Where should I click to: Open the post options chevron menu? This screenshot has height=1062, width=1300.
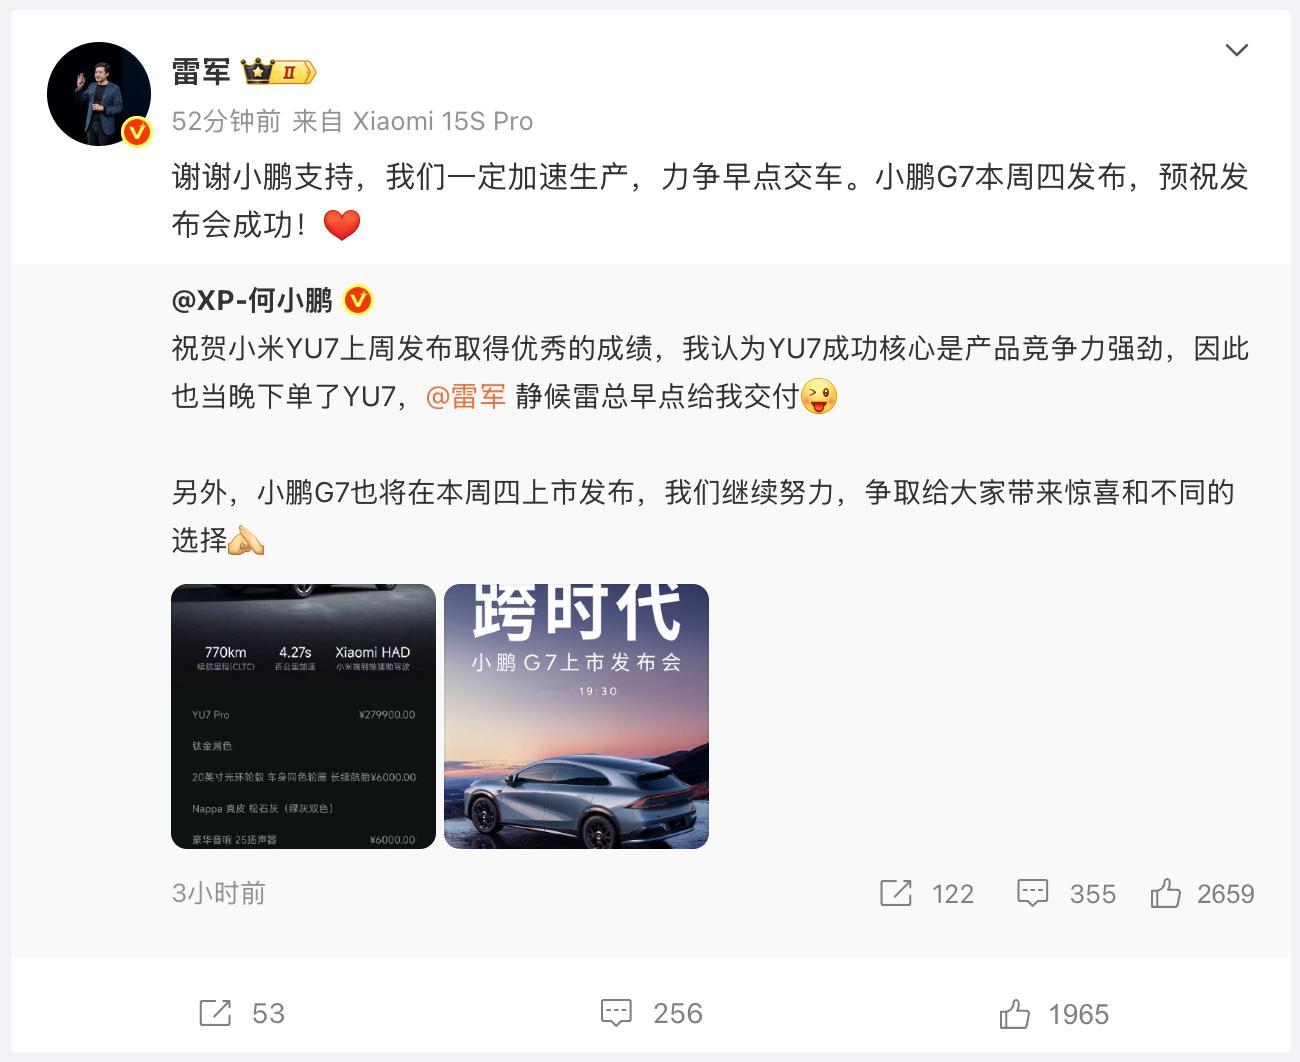(x=1237, y=50)
